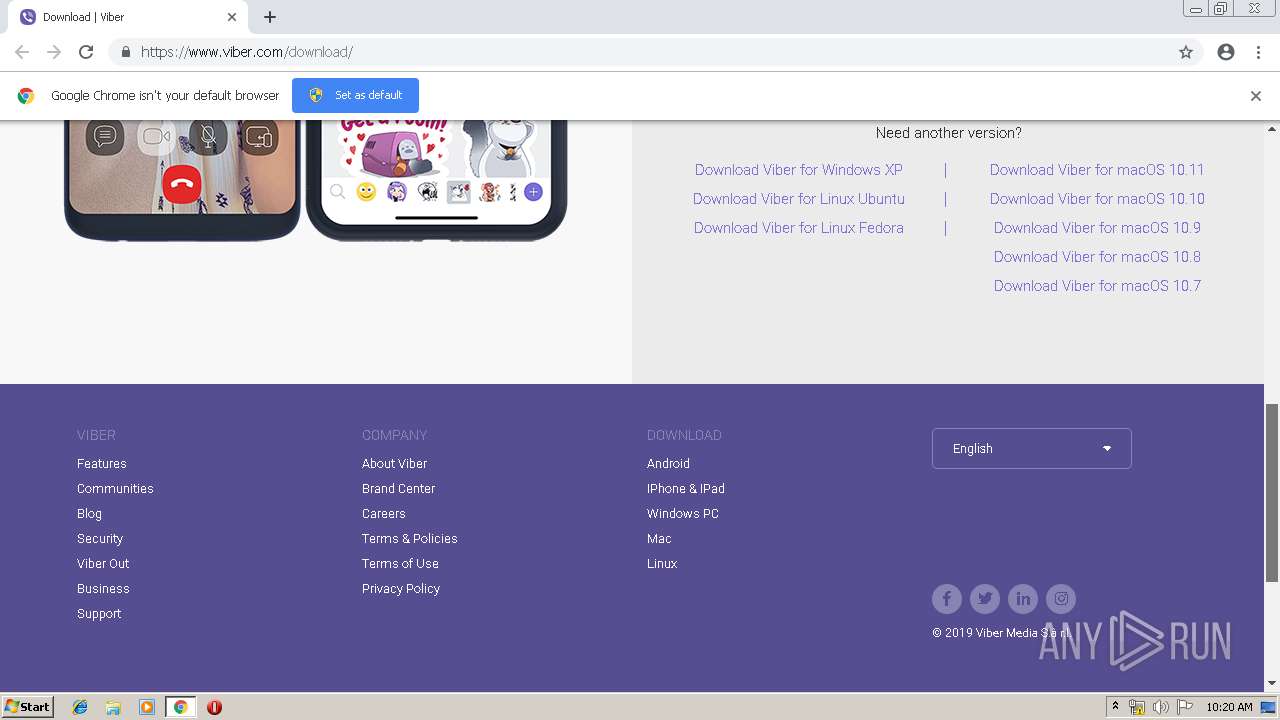1280x720 pixels.
Task: Open the iPhone & iPad download link
Action: coord(686,489)
